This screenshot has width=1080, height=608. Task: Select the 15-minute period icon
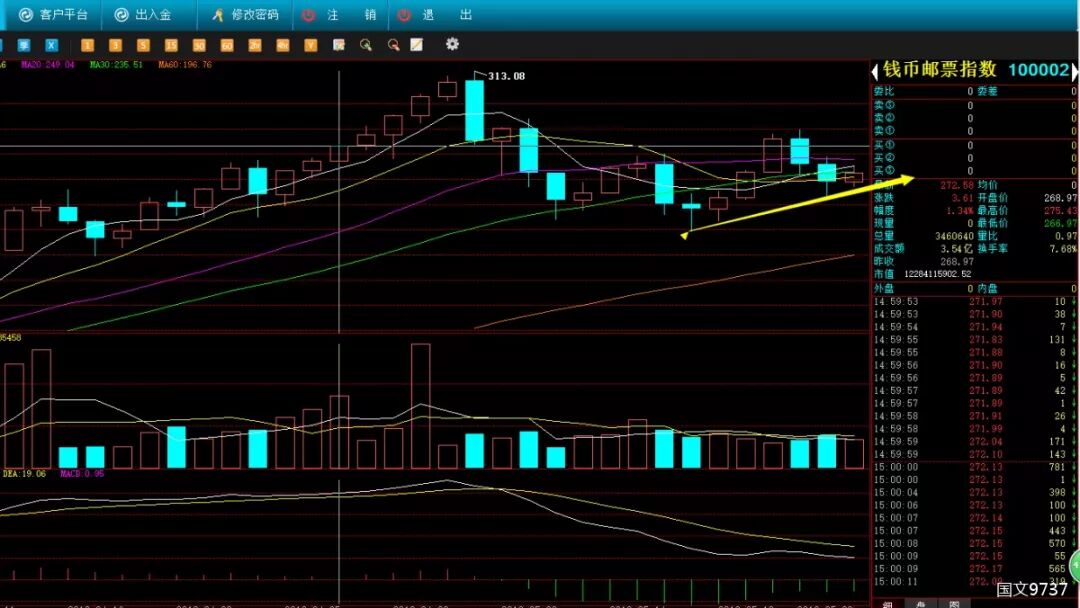pyautogui.click(x=171, y=45)
